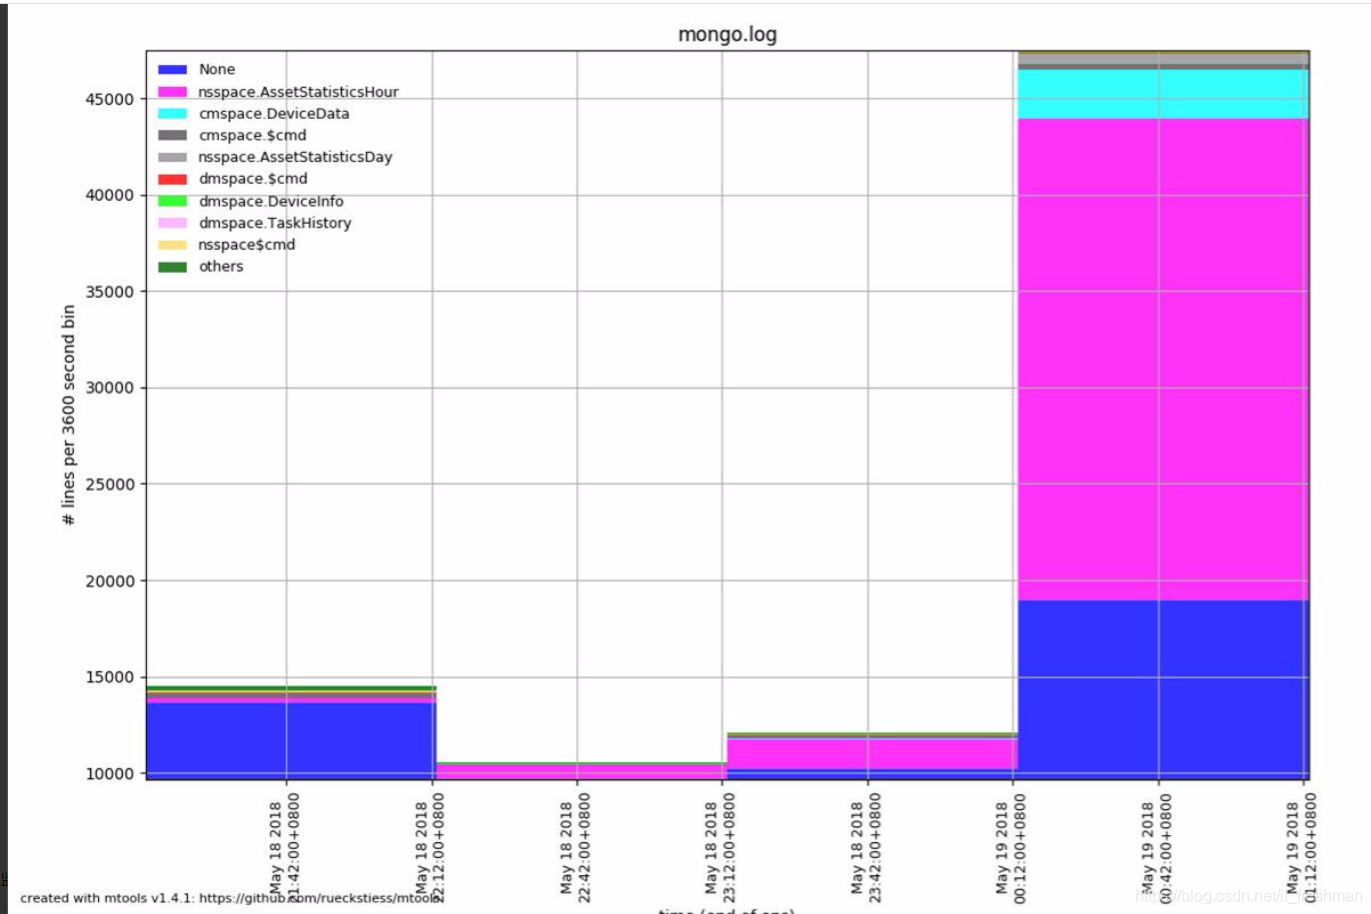The image size is (1371, 914).
Task: Select the cmspace.$cmd legend label
Action: [252, 135]
